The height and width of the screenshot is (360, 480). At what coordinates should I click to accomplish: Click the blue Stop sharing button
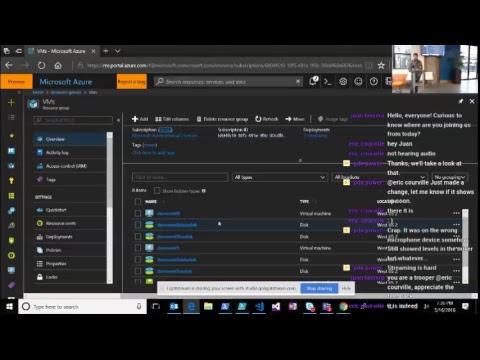pos(319,288)
